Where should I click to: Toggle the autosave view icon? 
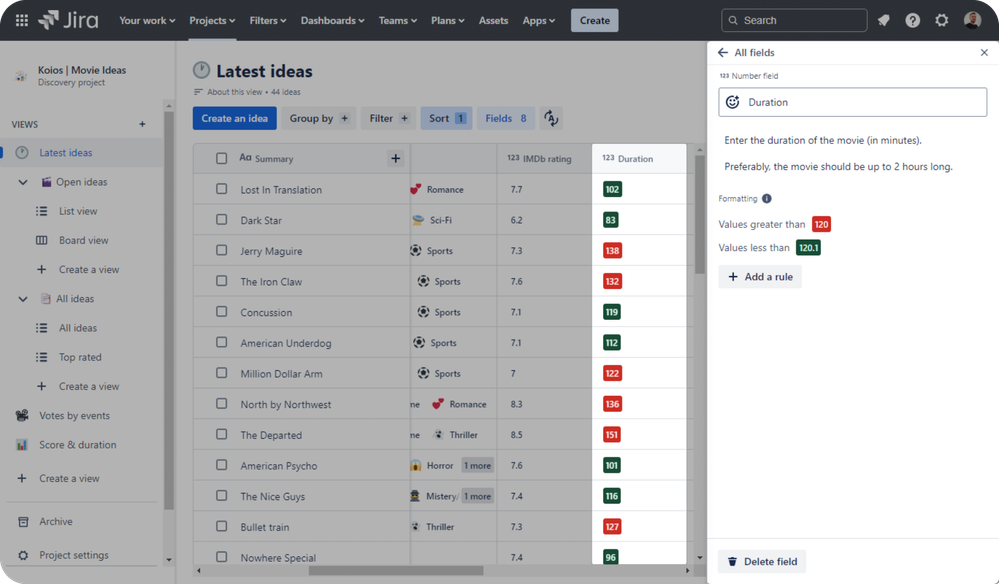pyautogui.click(x=551, y=118)
